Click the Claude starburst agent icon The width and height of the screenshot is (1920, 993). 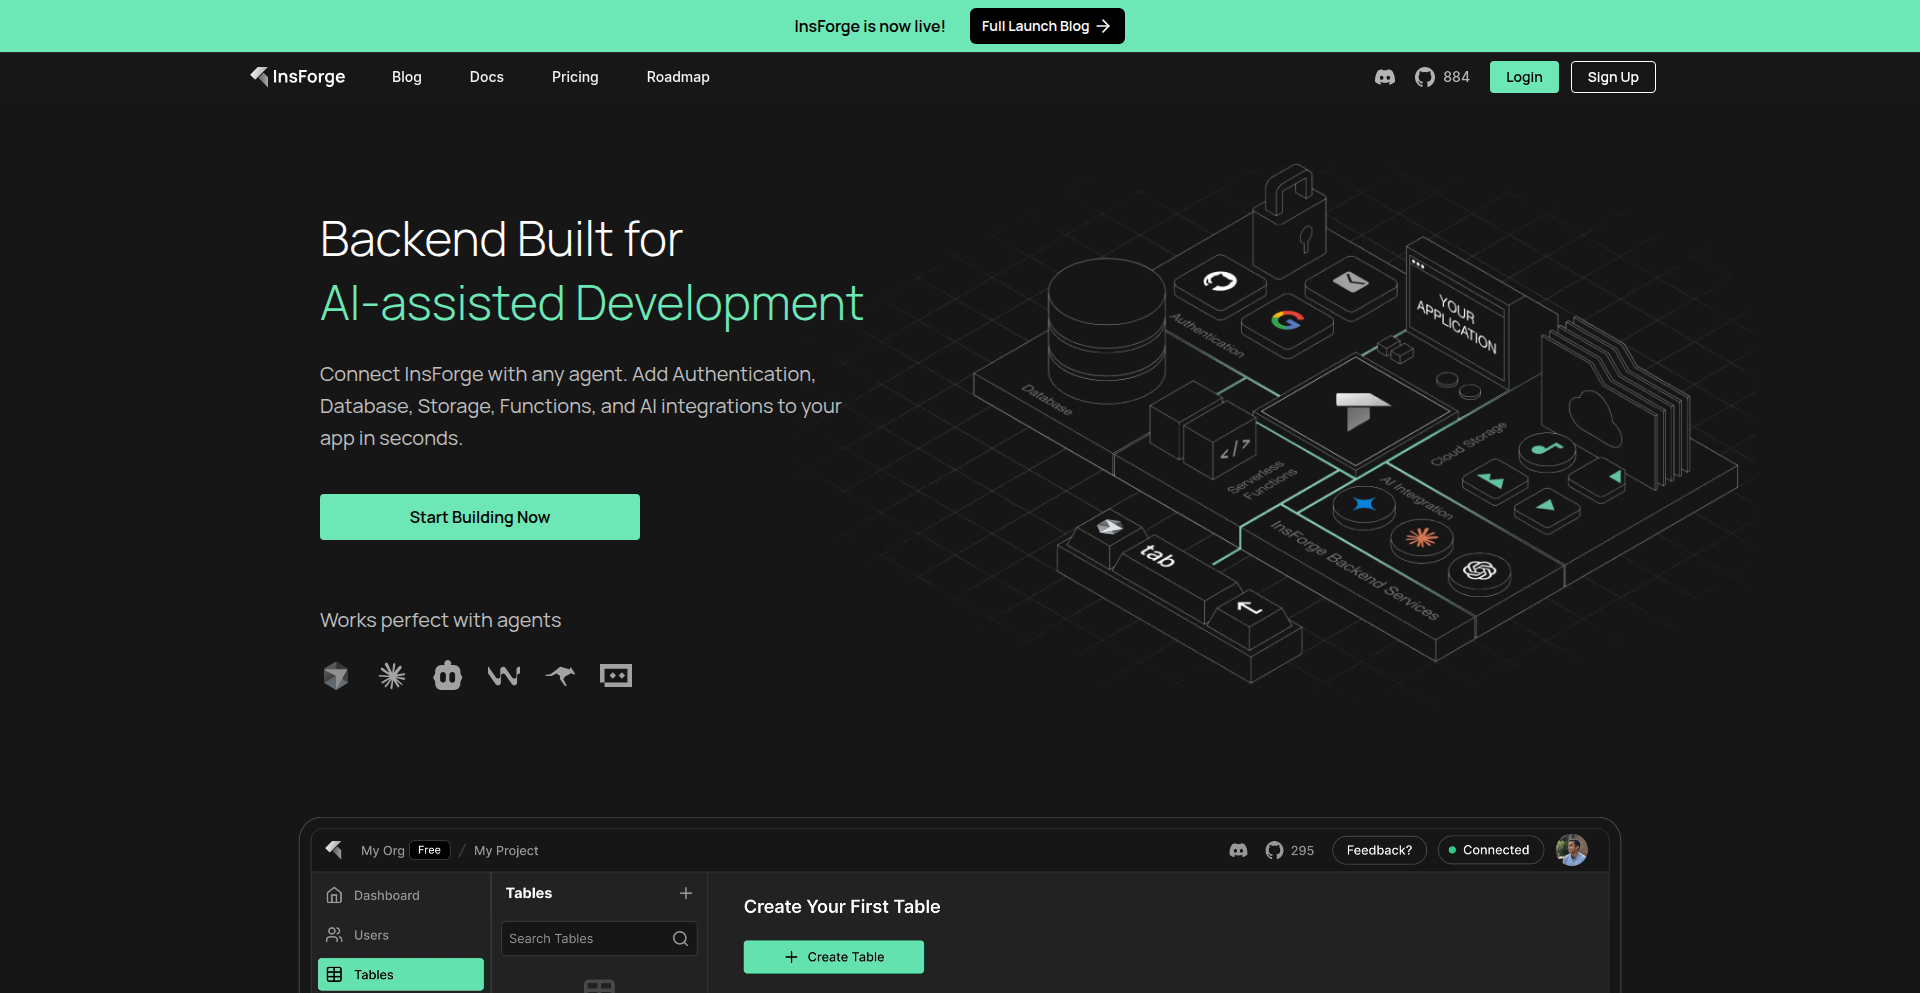tap(392, 676)
